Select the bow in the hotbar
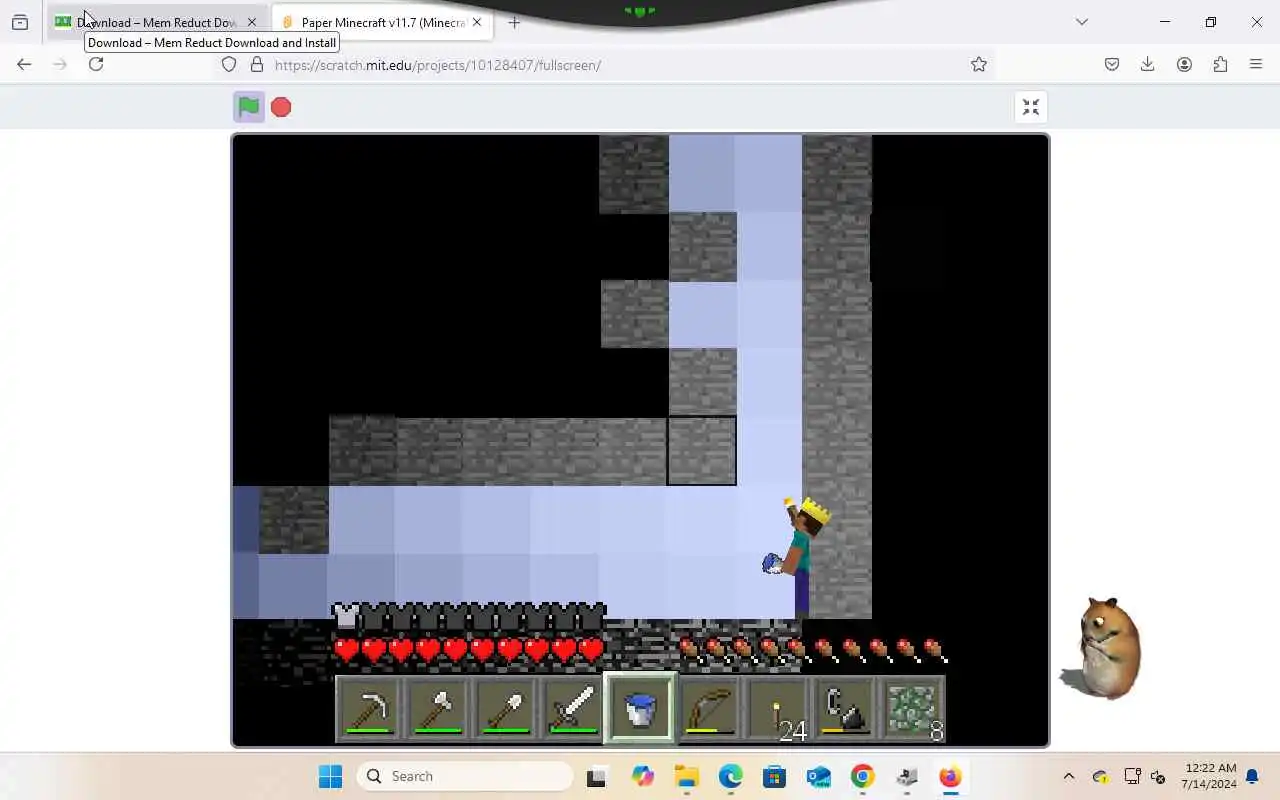 (x=709, y=709)
